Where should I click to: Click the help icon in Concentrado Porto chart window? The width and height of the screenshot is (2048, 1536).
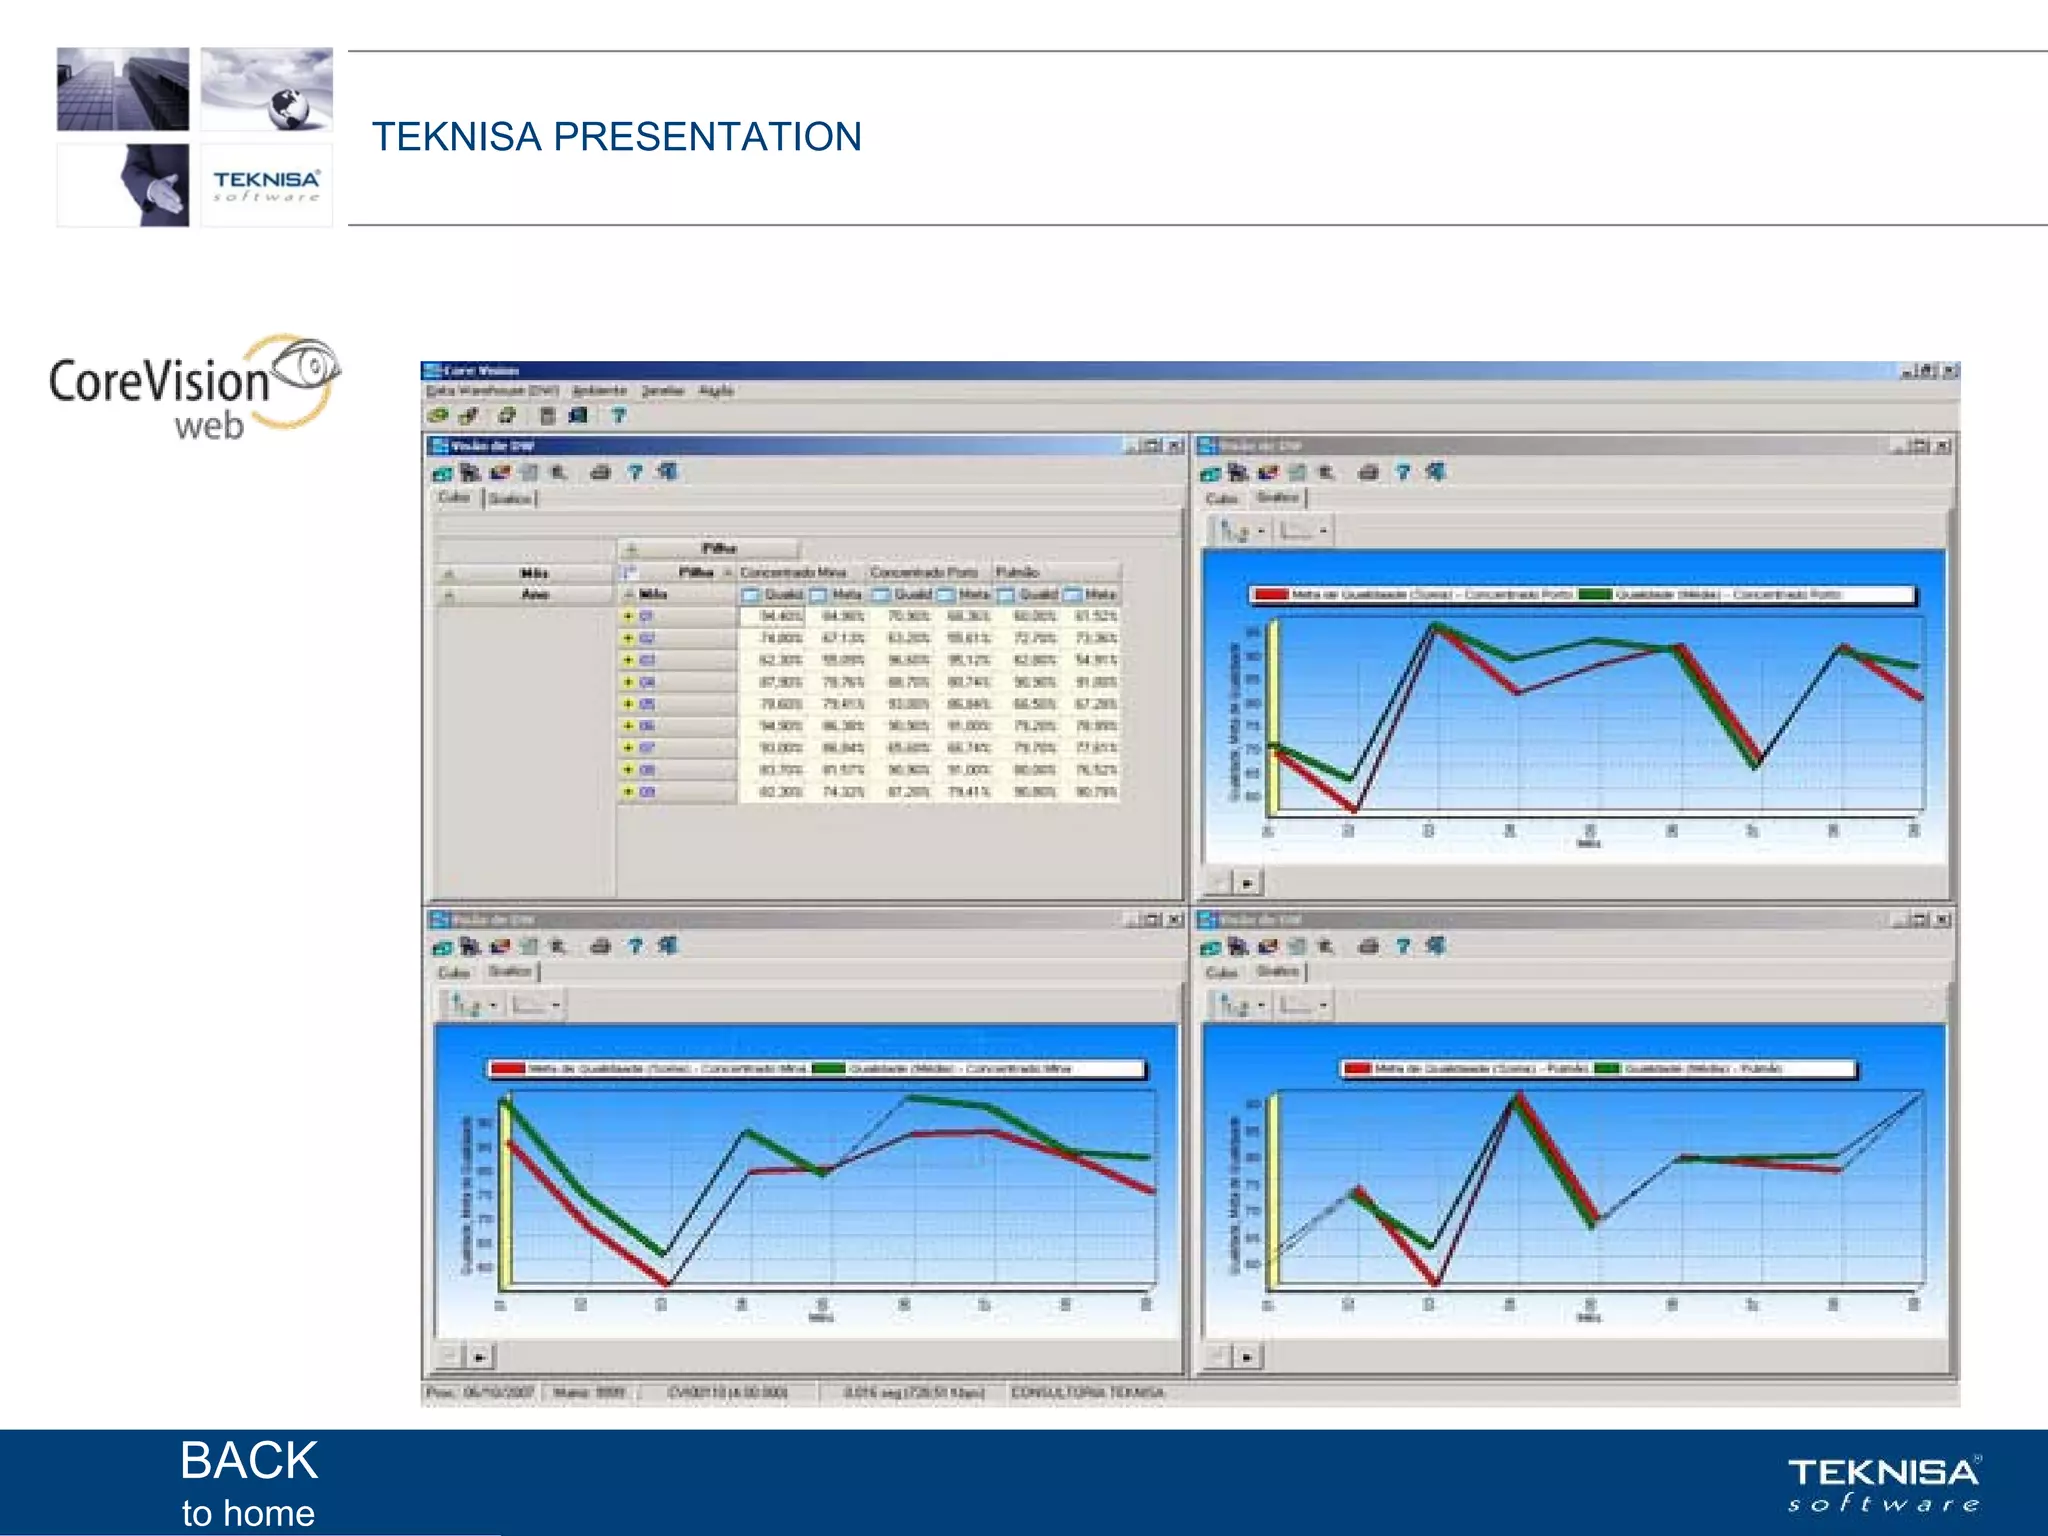(x=1403, y=472)
